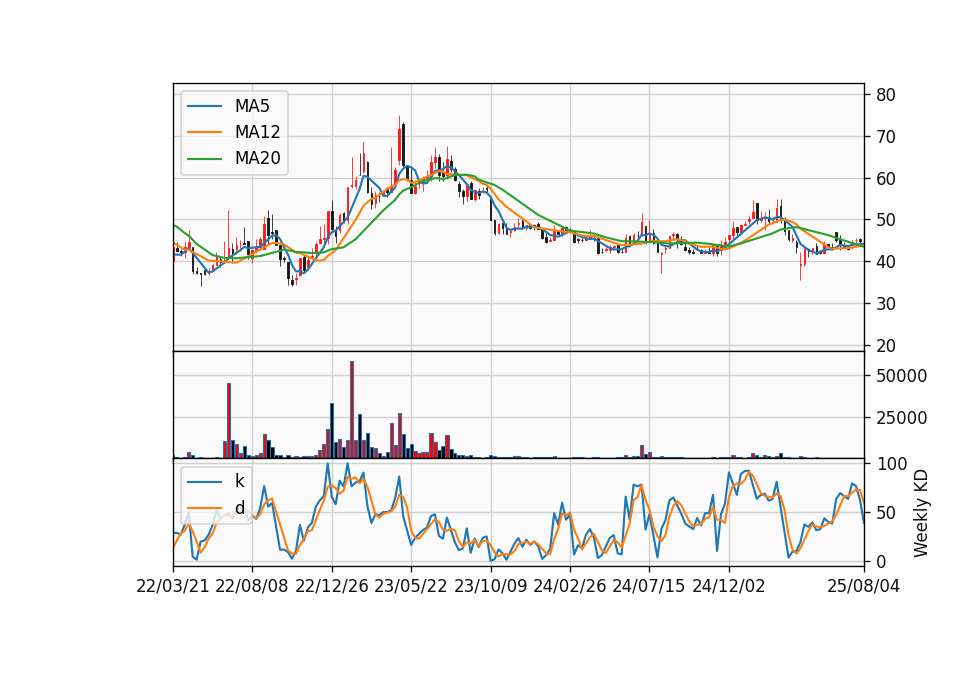Click the 25/08/04 date label
Screen dimensions: 960x690
(863, 586)
